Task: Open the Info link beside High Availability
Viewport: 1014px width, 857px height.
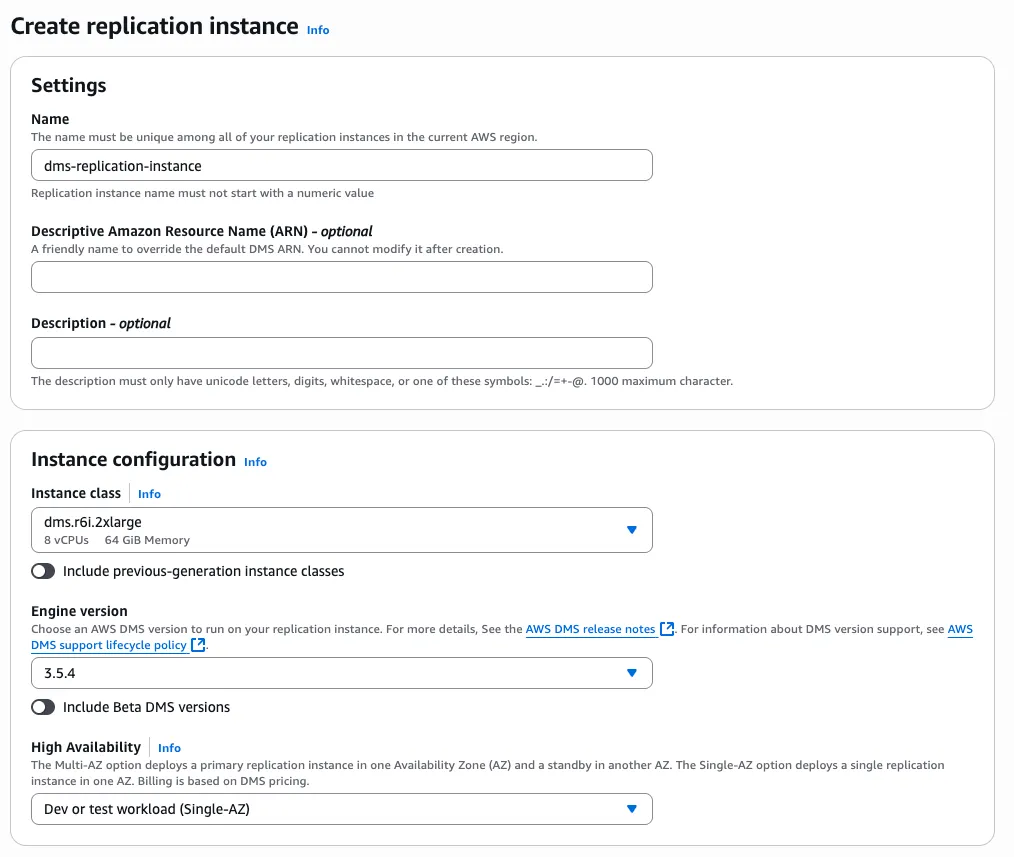Action: [x=169, y=748]
